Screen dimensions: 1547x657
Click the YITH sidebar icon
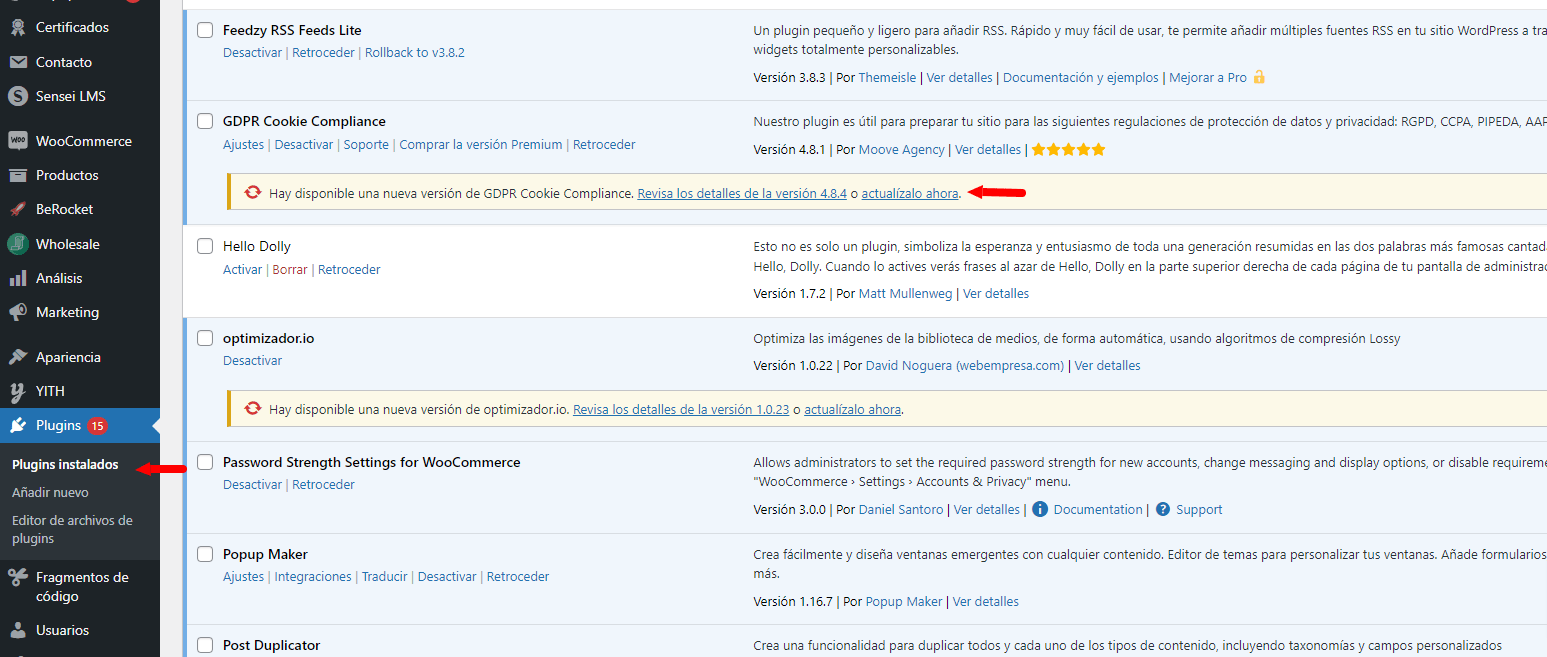pos(18,391)
